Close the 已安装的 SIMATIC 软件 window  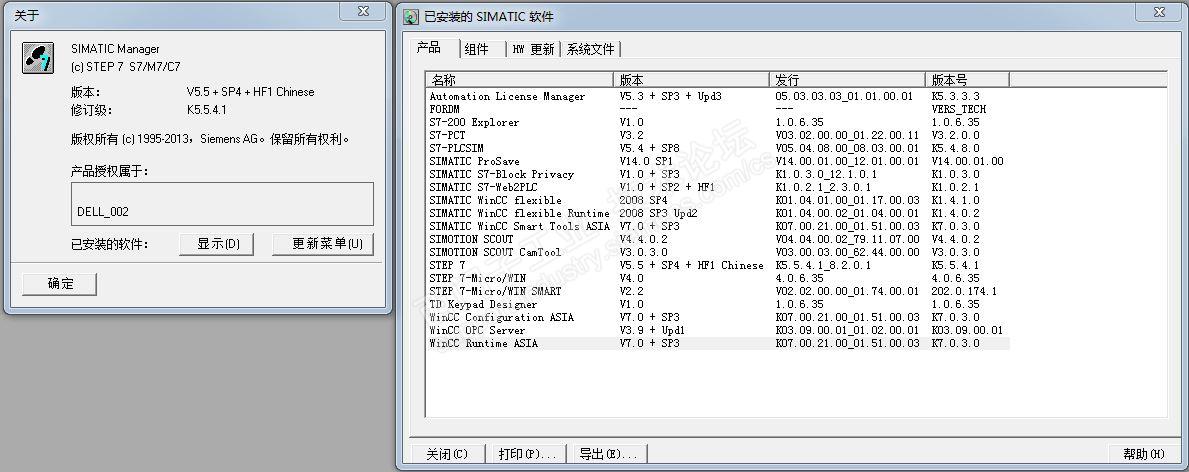(1158, 11)
